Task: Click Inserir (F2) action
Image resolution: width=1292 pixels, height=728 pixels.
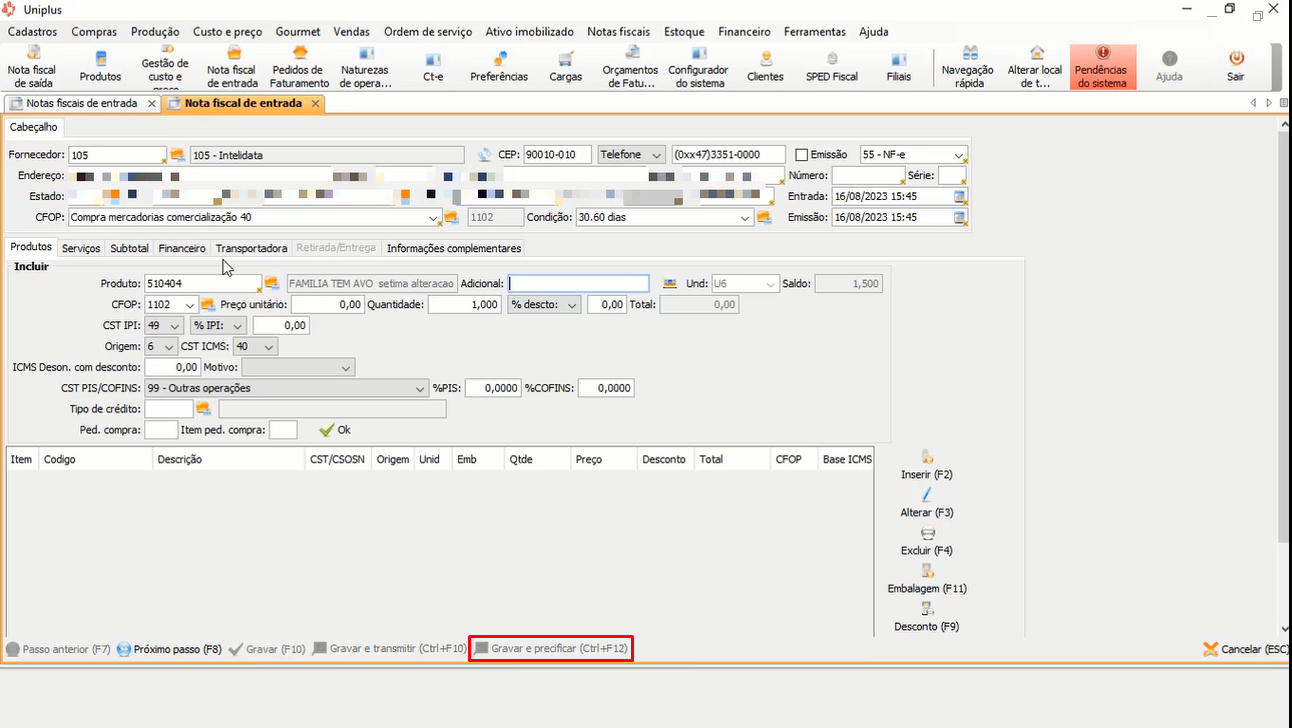Action: click(x=927, y=466)
